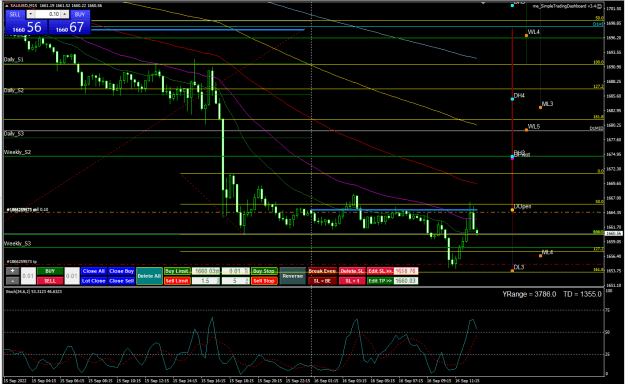This screenshot has height=384, width=625.
Task: Click the SL = BE button
Action: click(x=322, y=281)
